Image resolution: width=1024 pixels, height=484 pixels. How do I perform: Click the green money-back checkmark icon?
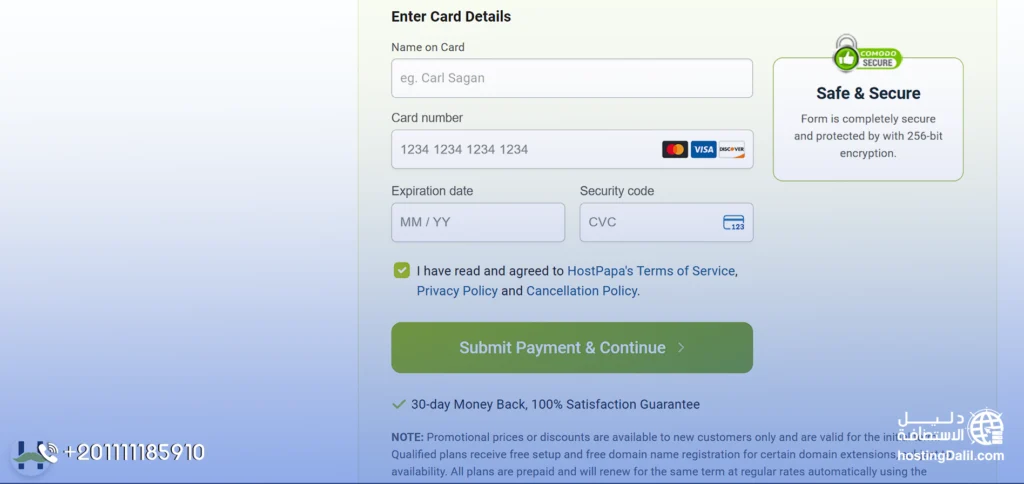pos(398,404)
